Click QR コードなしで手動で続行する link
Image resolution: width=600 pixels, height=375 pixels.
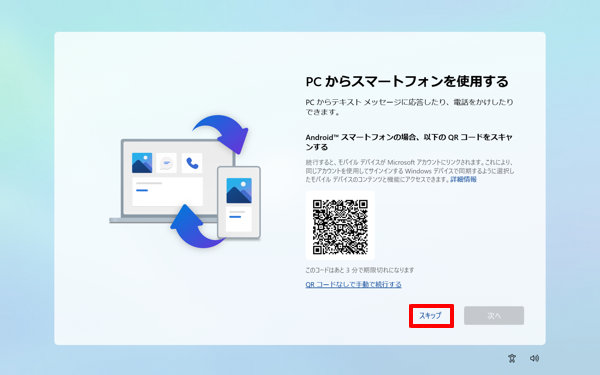pyautogui.click(x=353, y=284)
